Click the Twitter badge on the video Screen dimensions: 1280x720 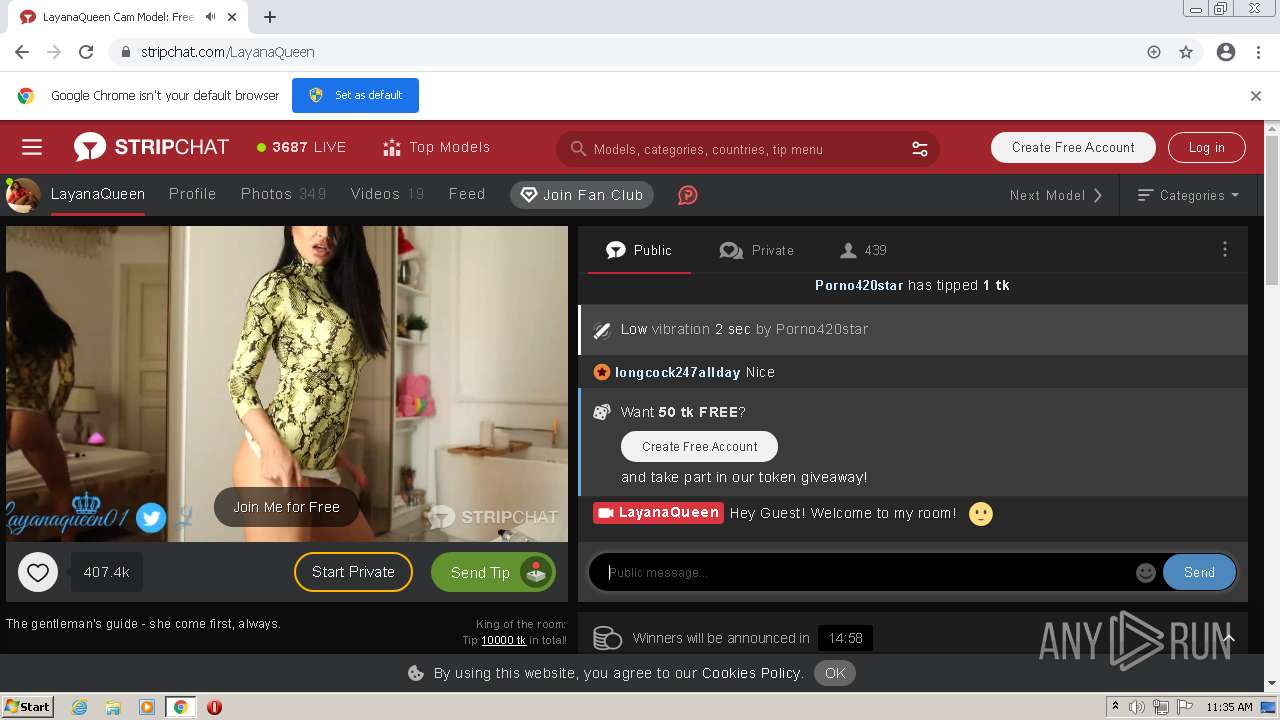coord(151,517)
